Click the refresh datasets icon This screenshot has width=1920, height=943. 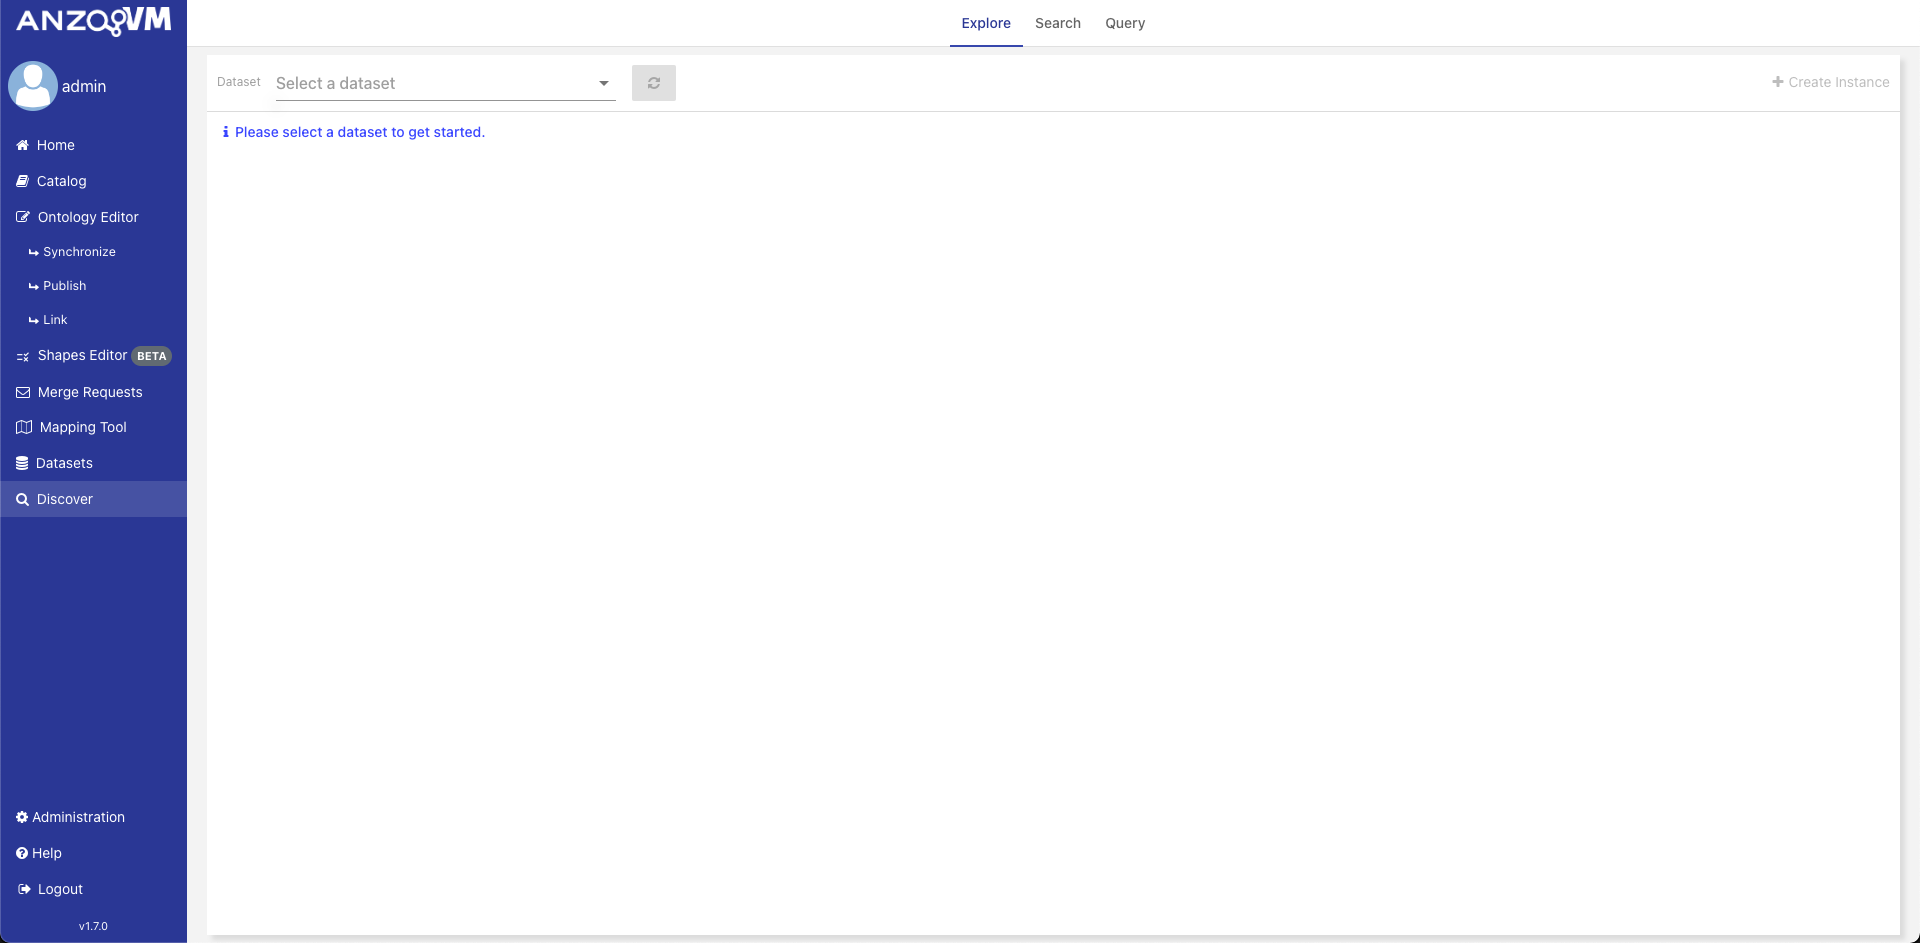point(653,83)
